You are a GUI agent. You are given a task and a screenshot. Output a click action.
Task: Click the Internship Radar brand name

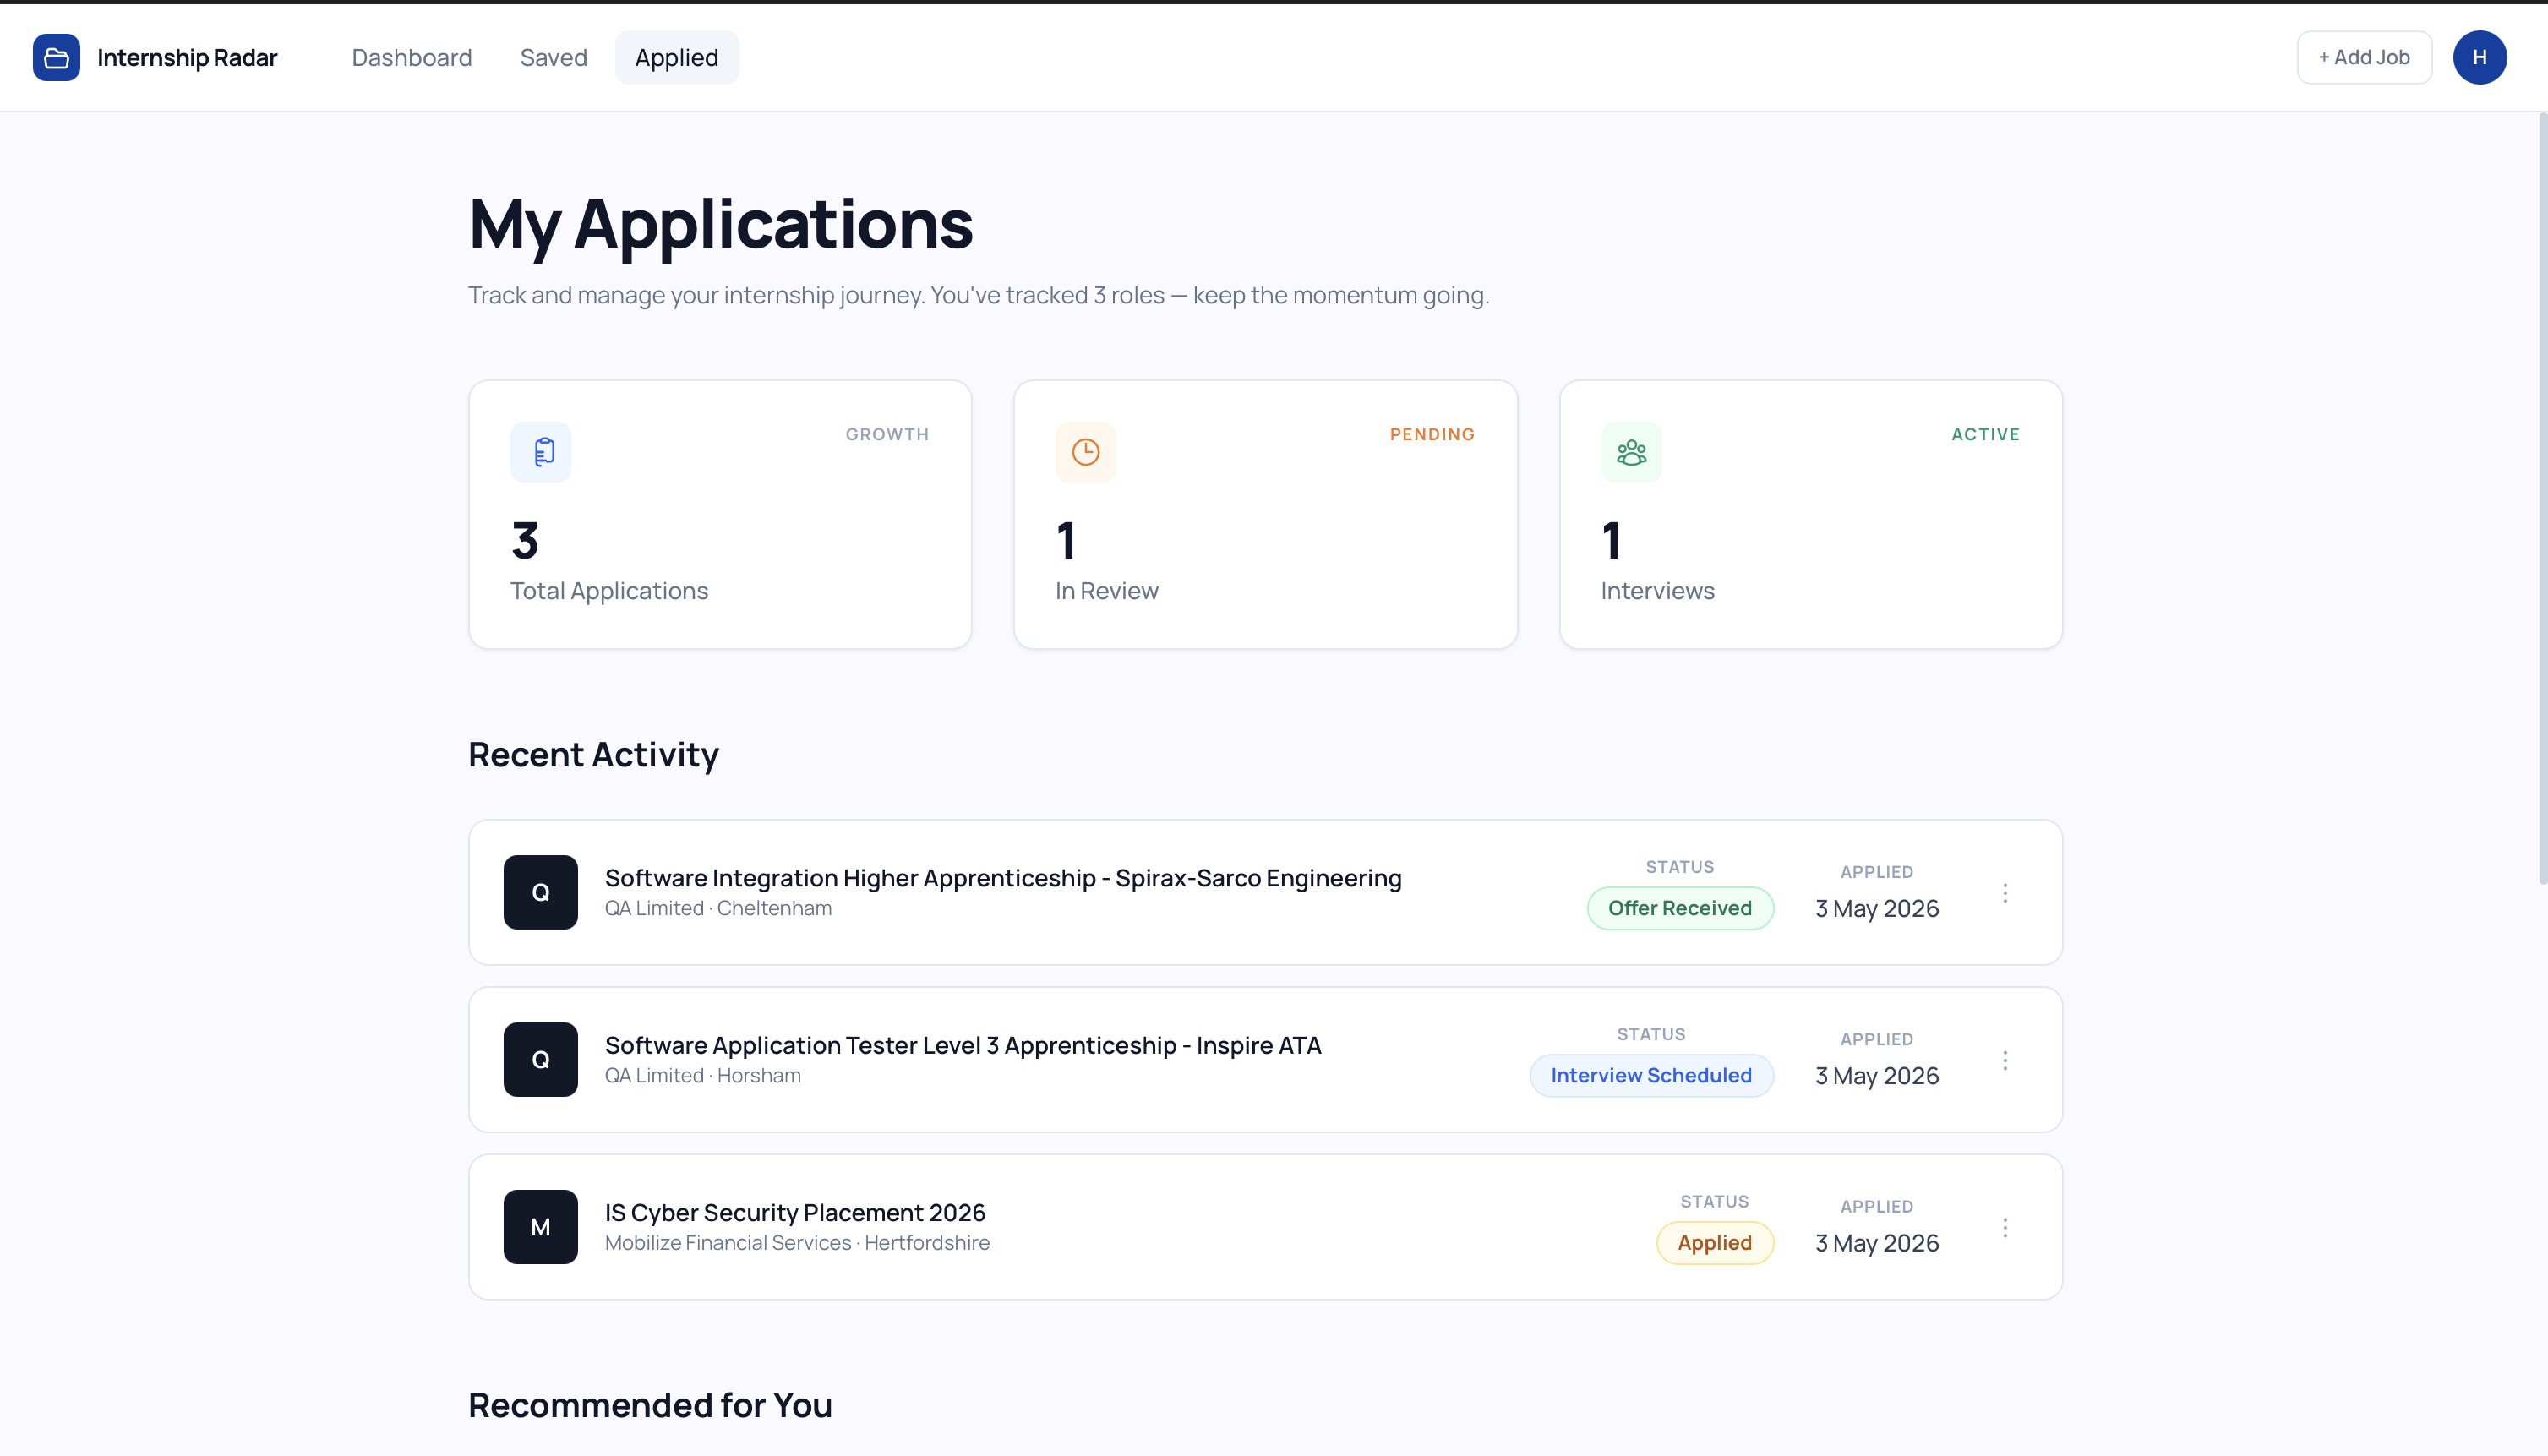point(187,57)
